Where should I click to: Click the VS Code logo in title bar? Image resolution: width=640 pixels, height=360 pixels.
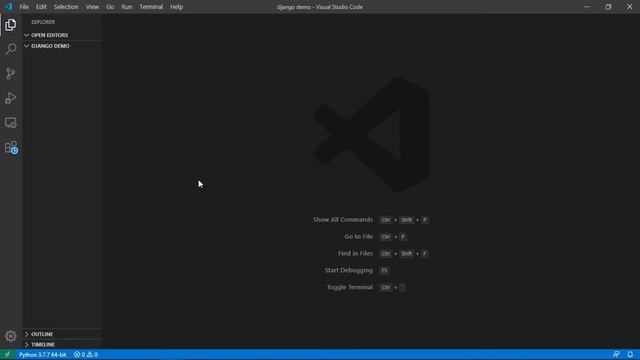(8, 7)
